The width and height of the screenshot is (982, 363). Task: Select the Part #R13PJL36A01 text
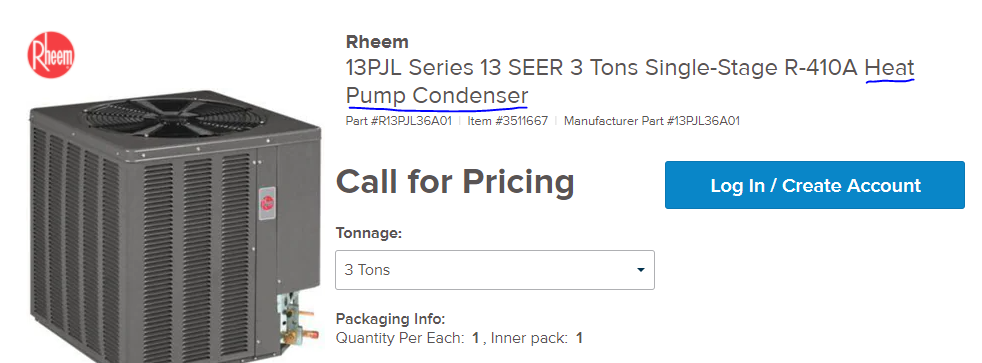point(398,121)
